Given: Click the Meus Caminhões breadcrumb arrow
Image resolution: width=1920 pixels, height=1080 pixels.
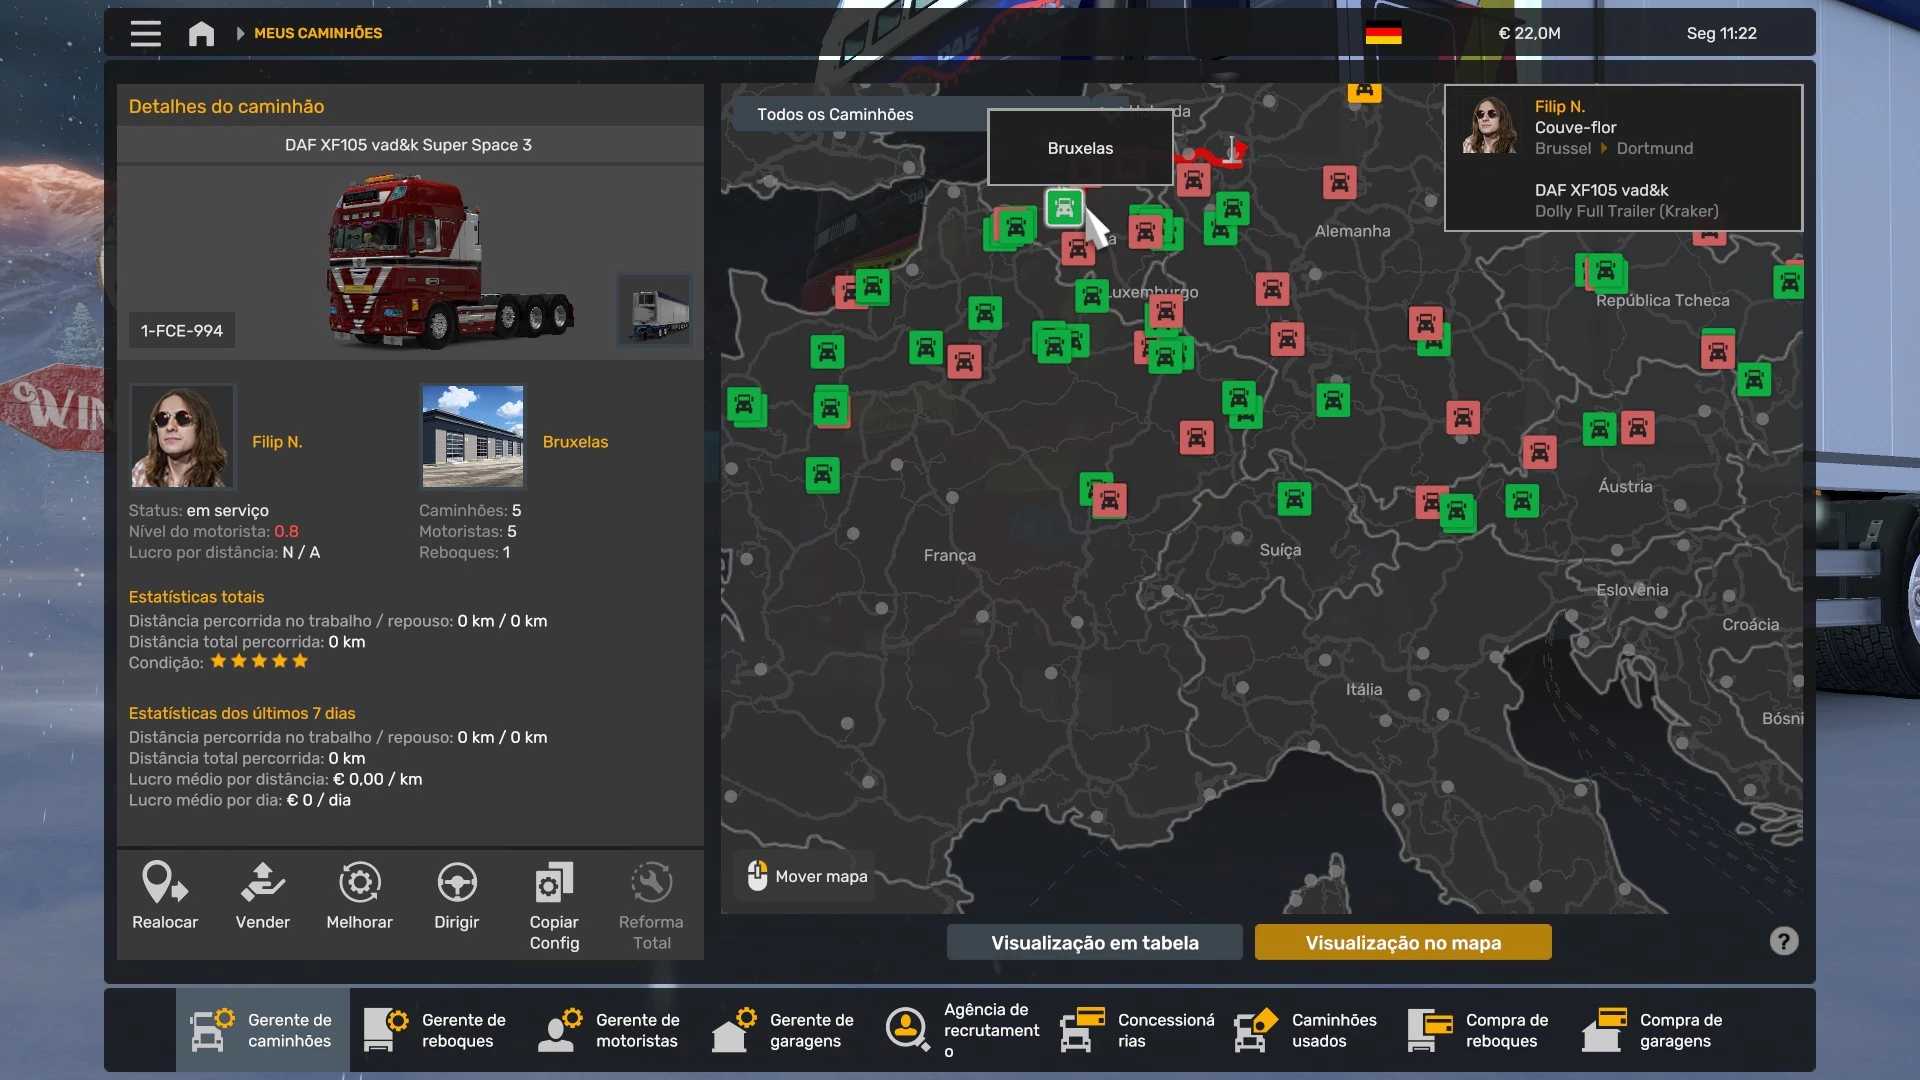Looking at the screenshot, I should tap(240, 33).
